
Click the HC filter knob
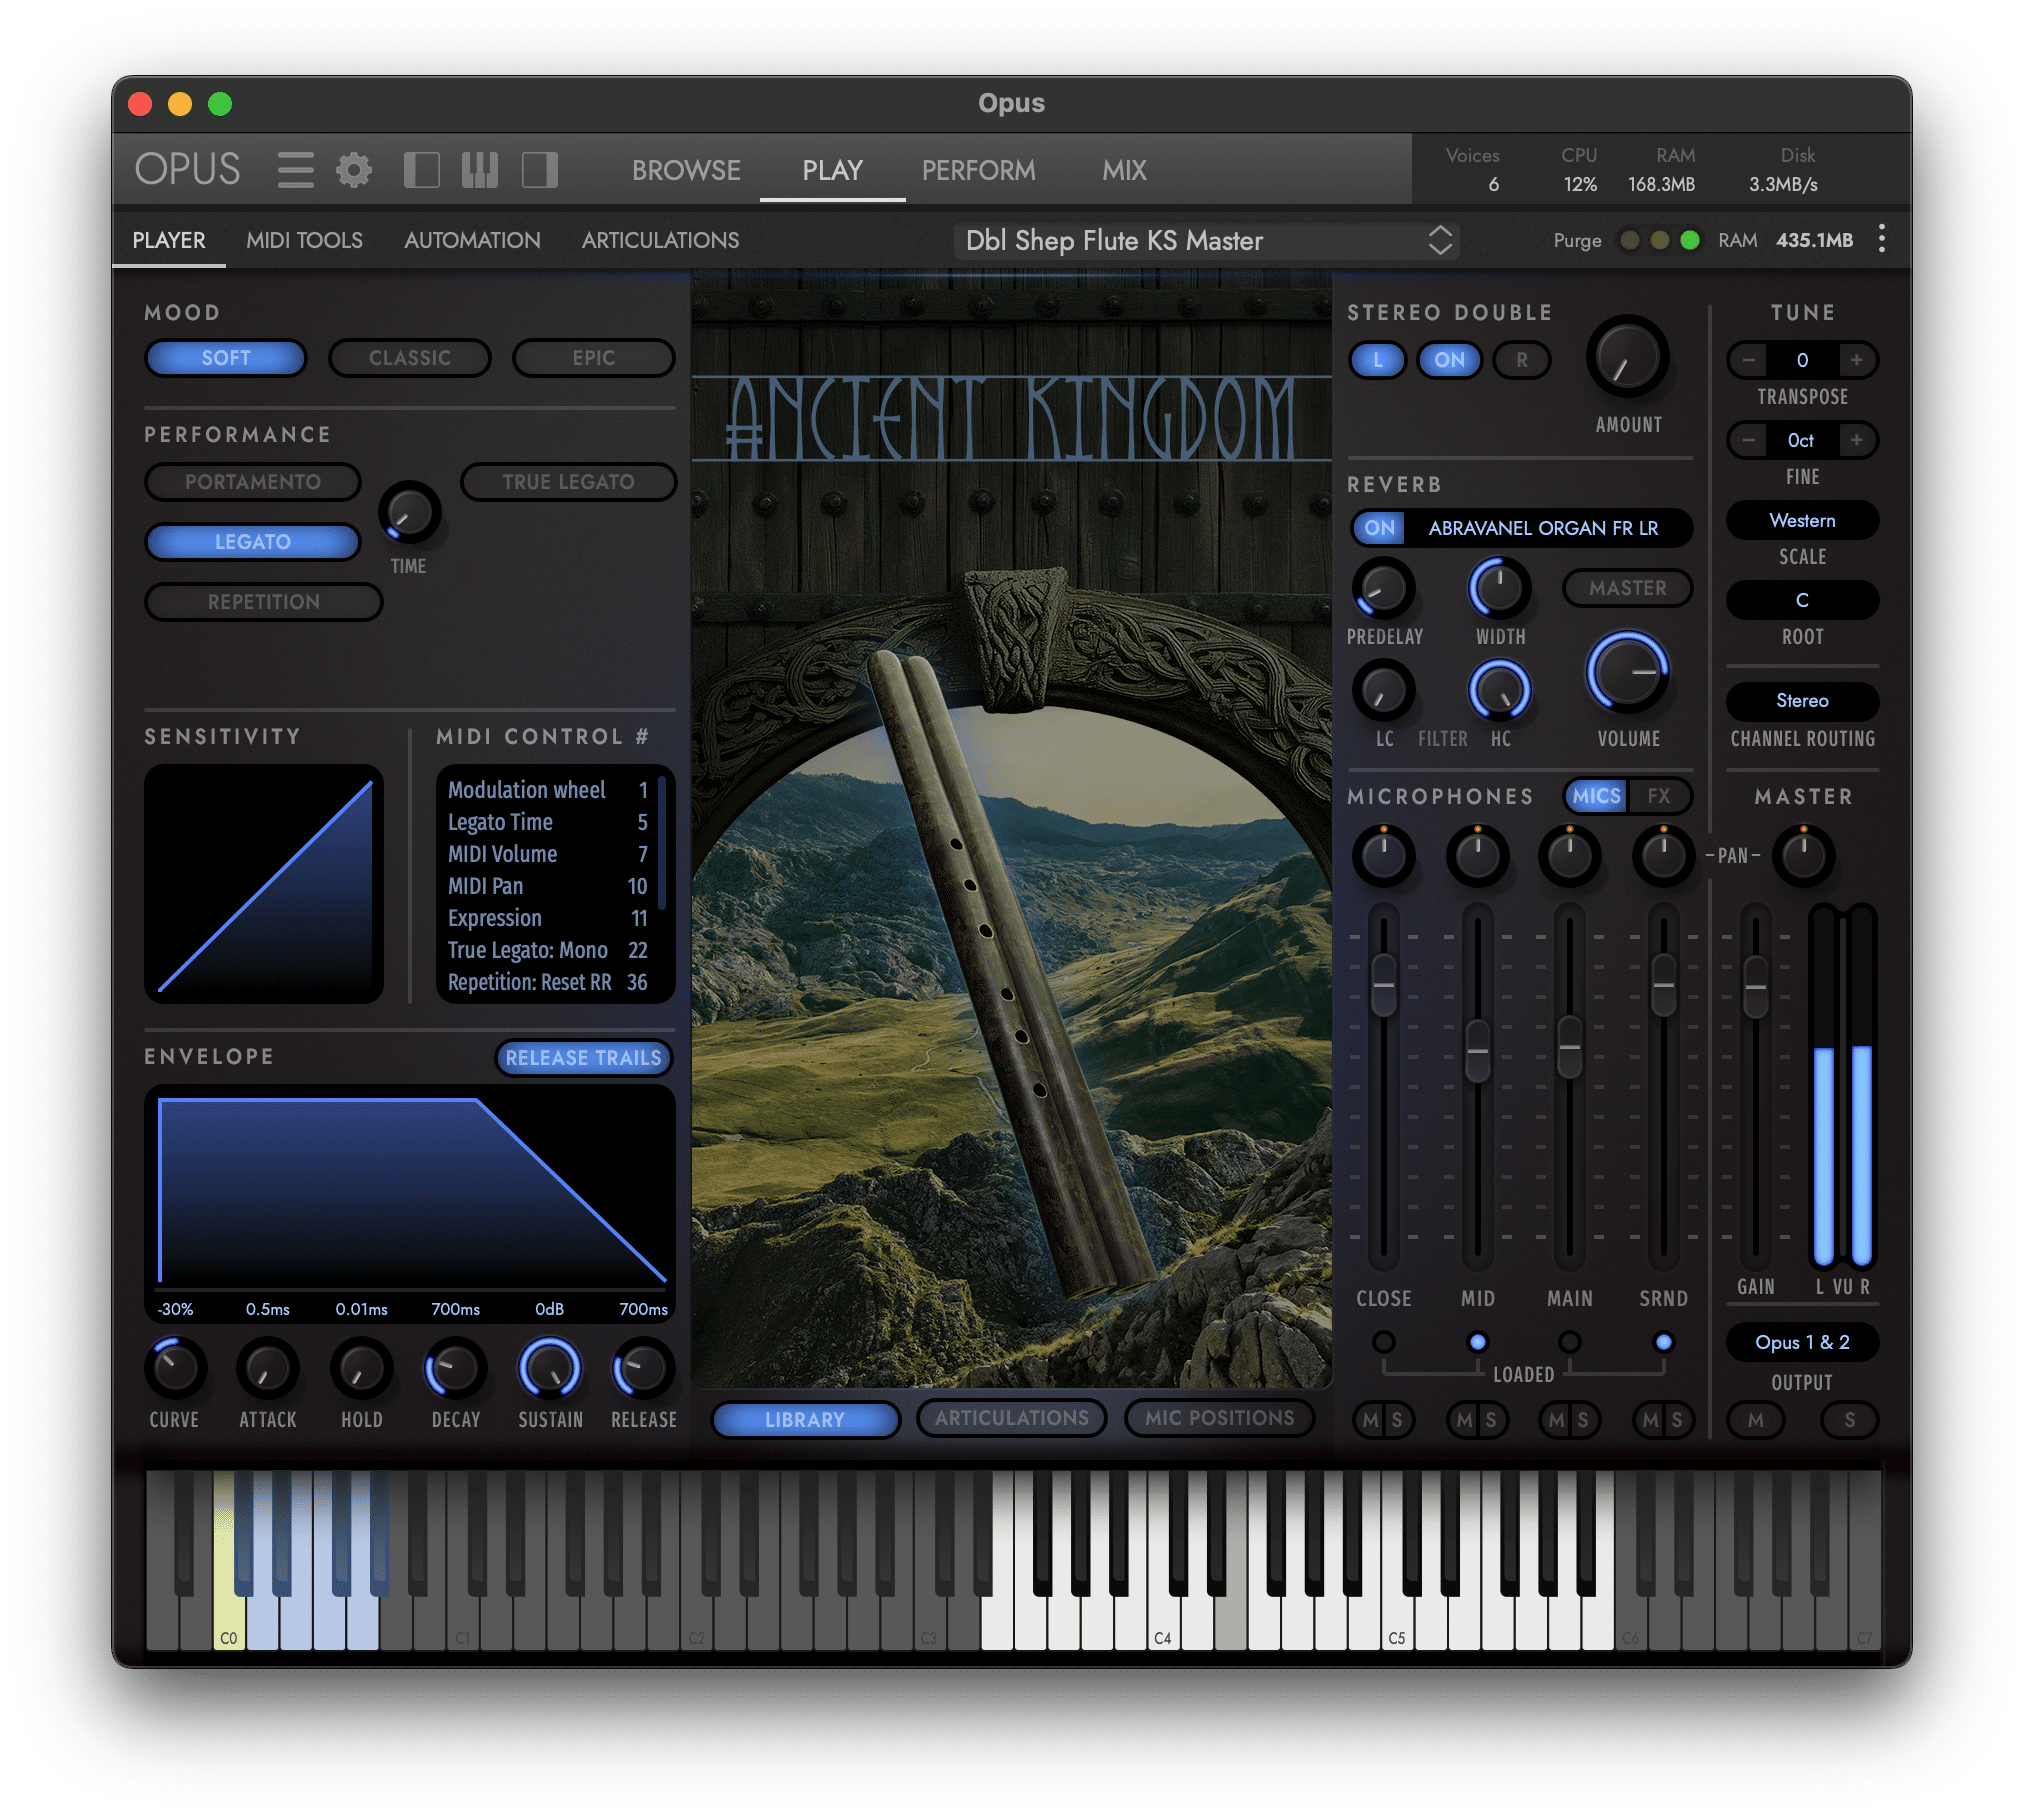[x=1499, y=690]
